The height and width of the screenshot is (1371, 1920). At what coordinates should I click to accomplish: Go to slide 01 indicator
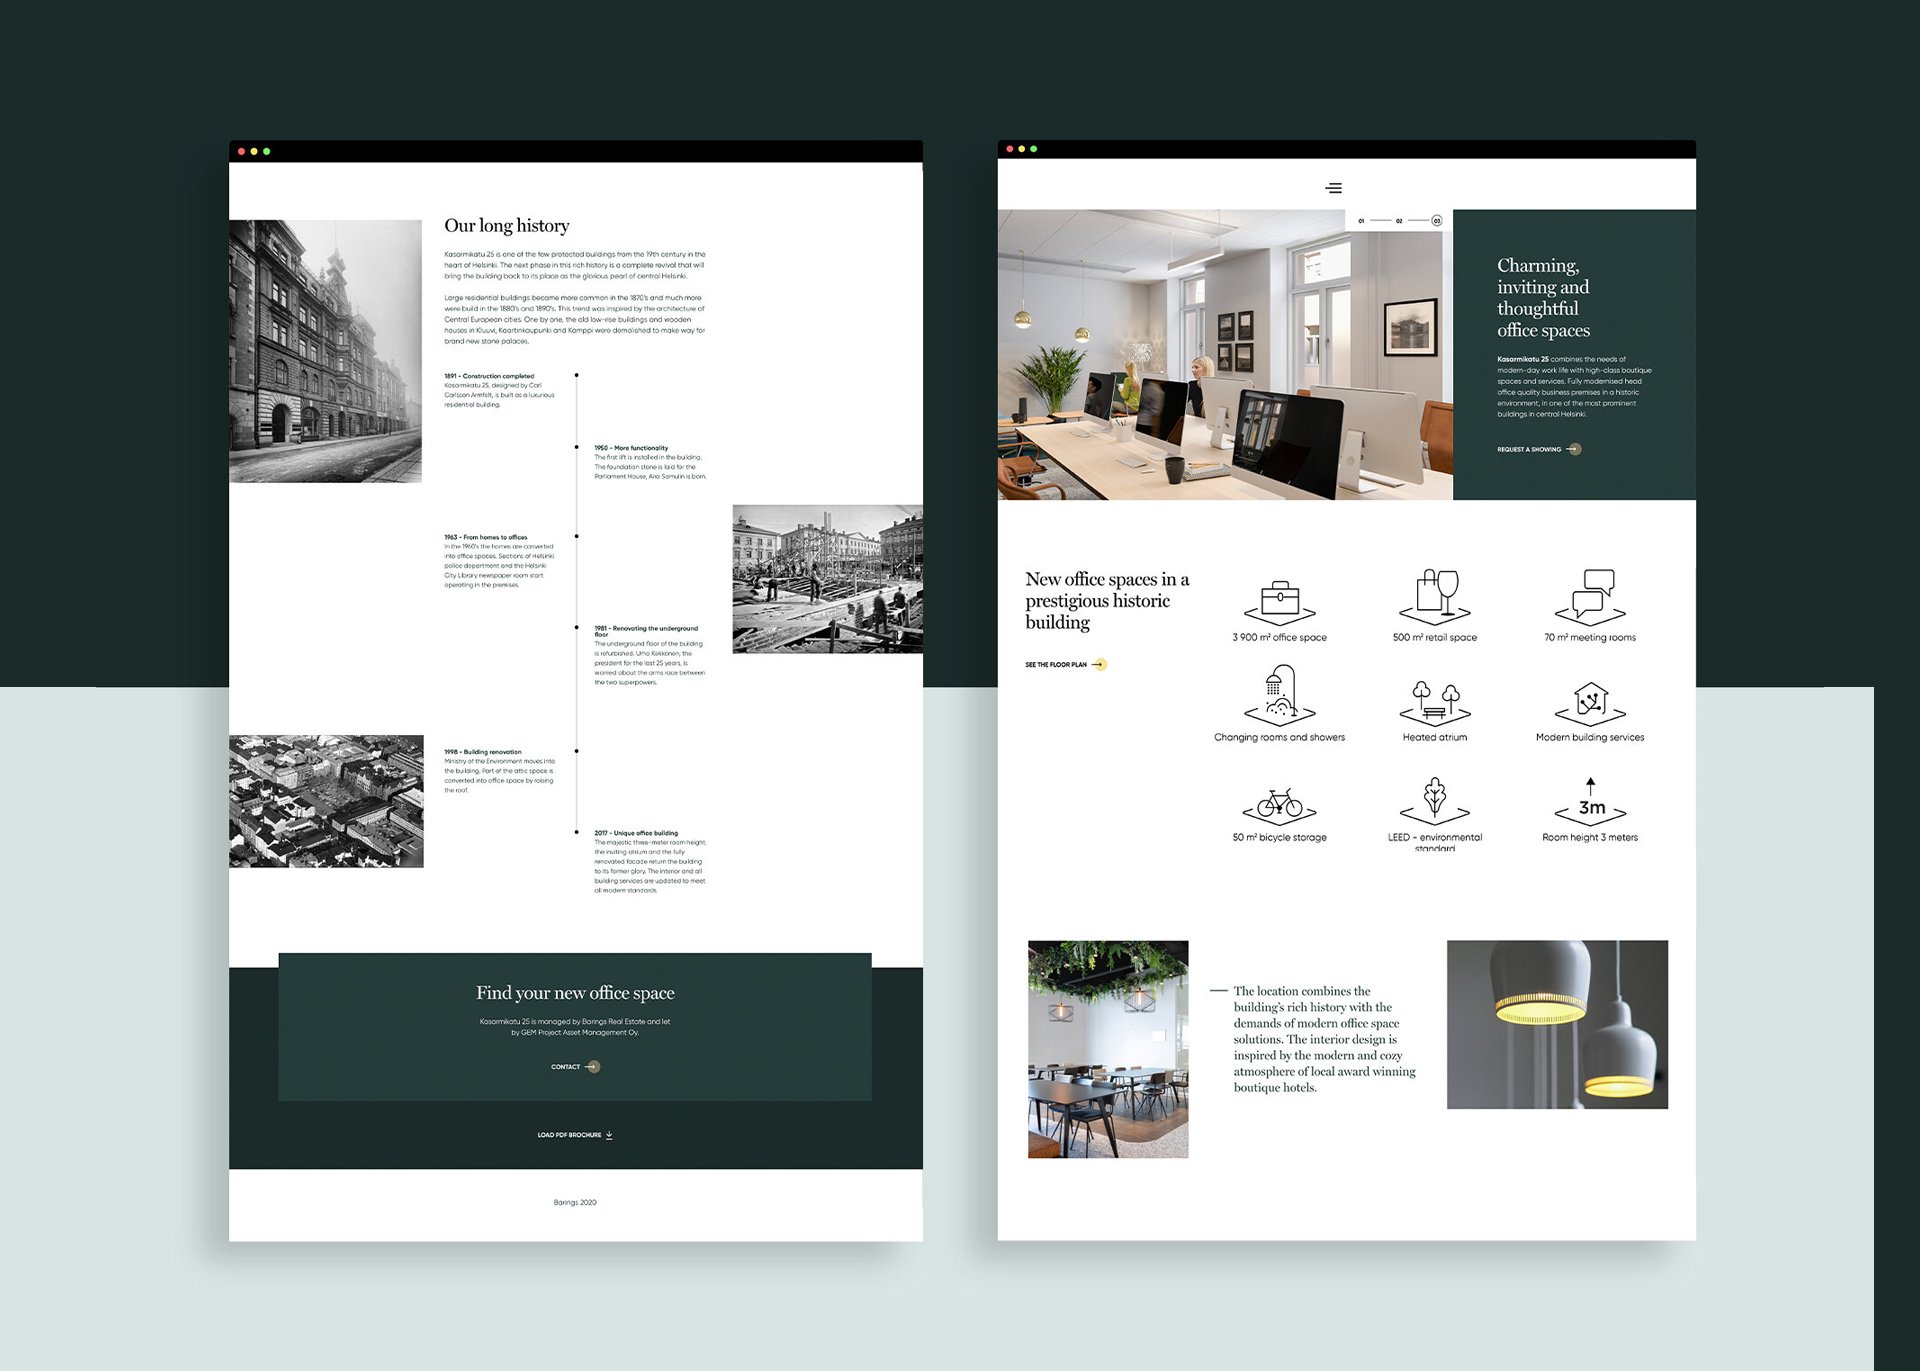coord(1361,221)
